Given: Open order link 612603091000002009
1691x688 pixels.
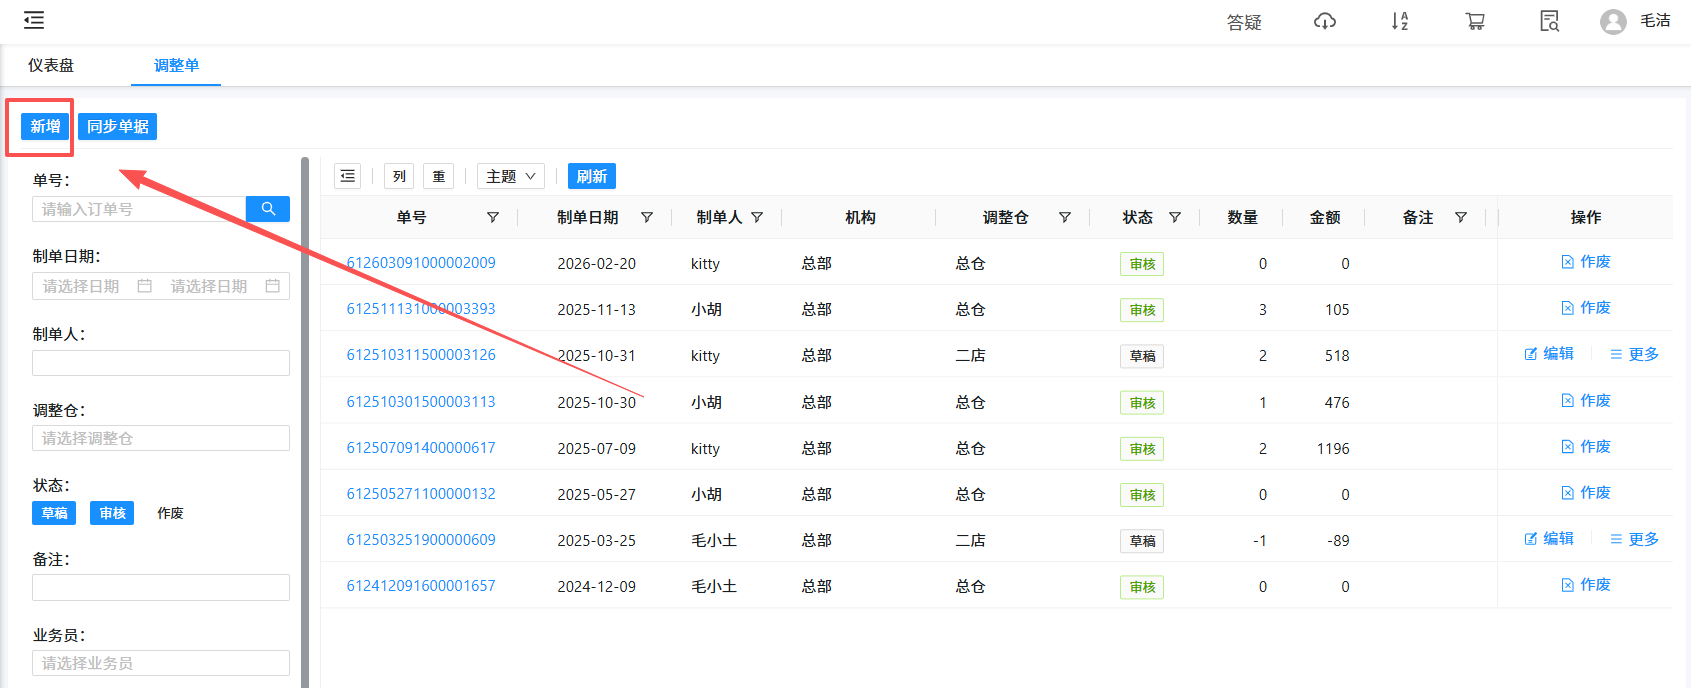Looking at the screenshot, I should 421,263.
